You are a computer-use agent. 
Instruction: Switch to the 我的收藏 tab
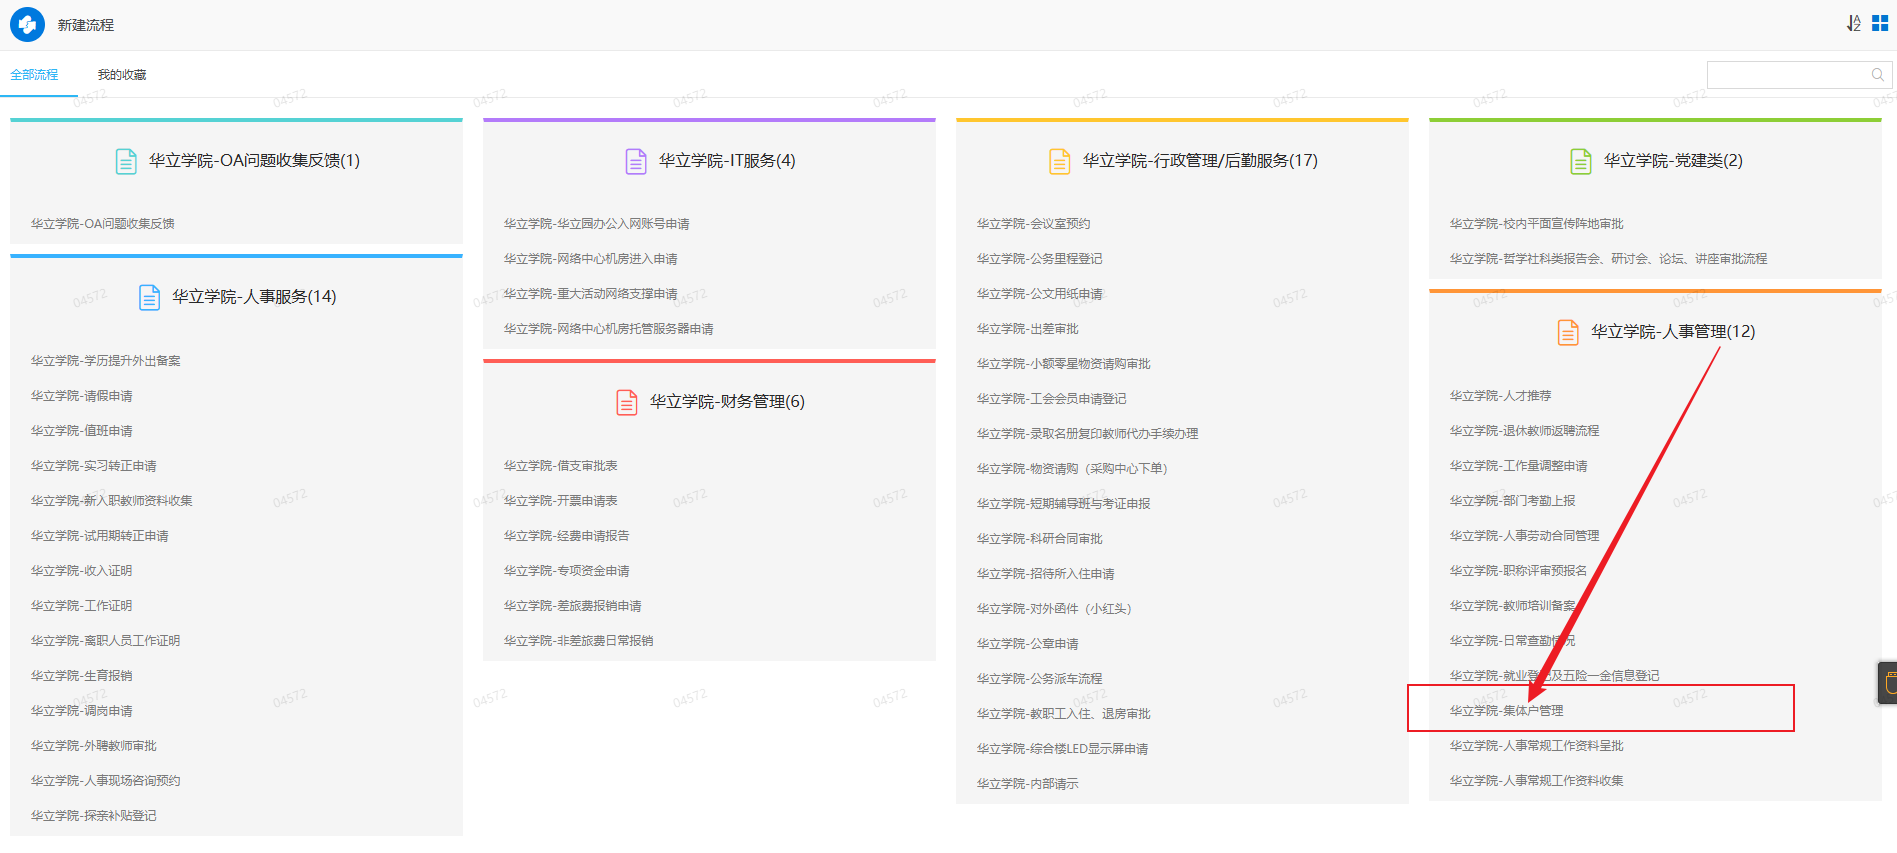pos(122,75)
